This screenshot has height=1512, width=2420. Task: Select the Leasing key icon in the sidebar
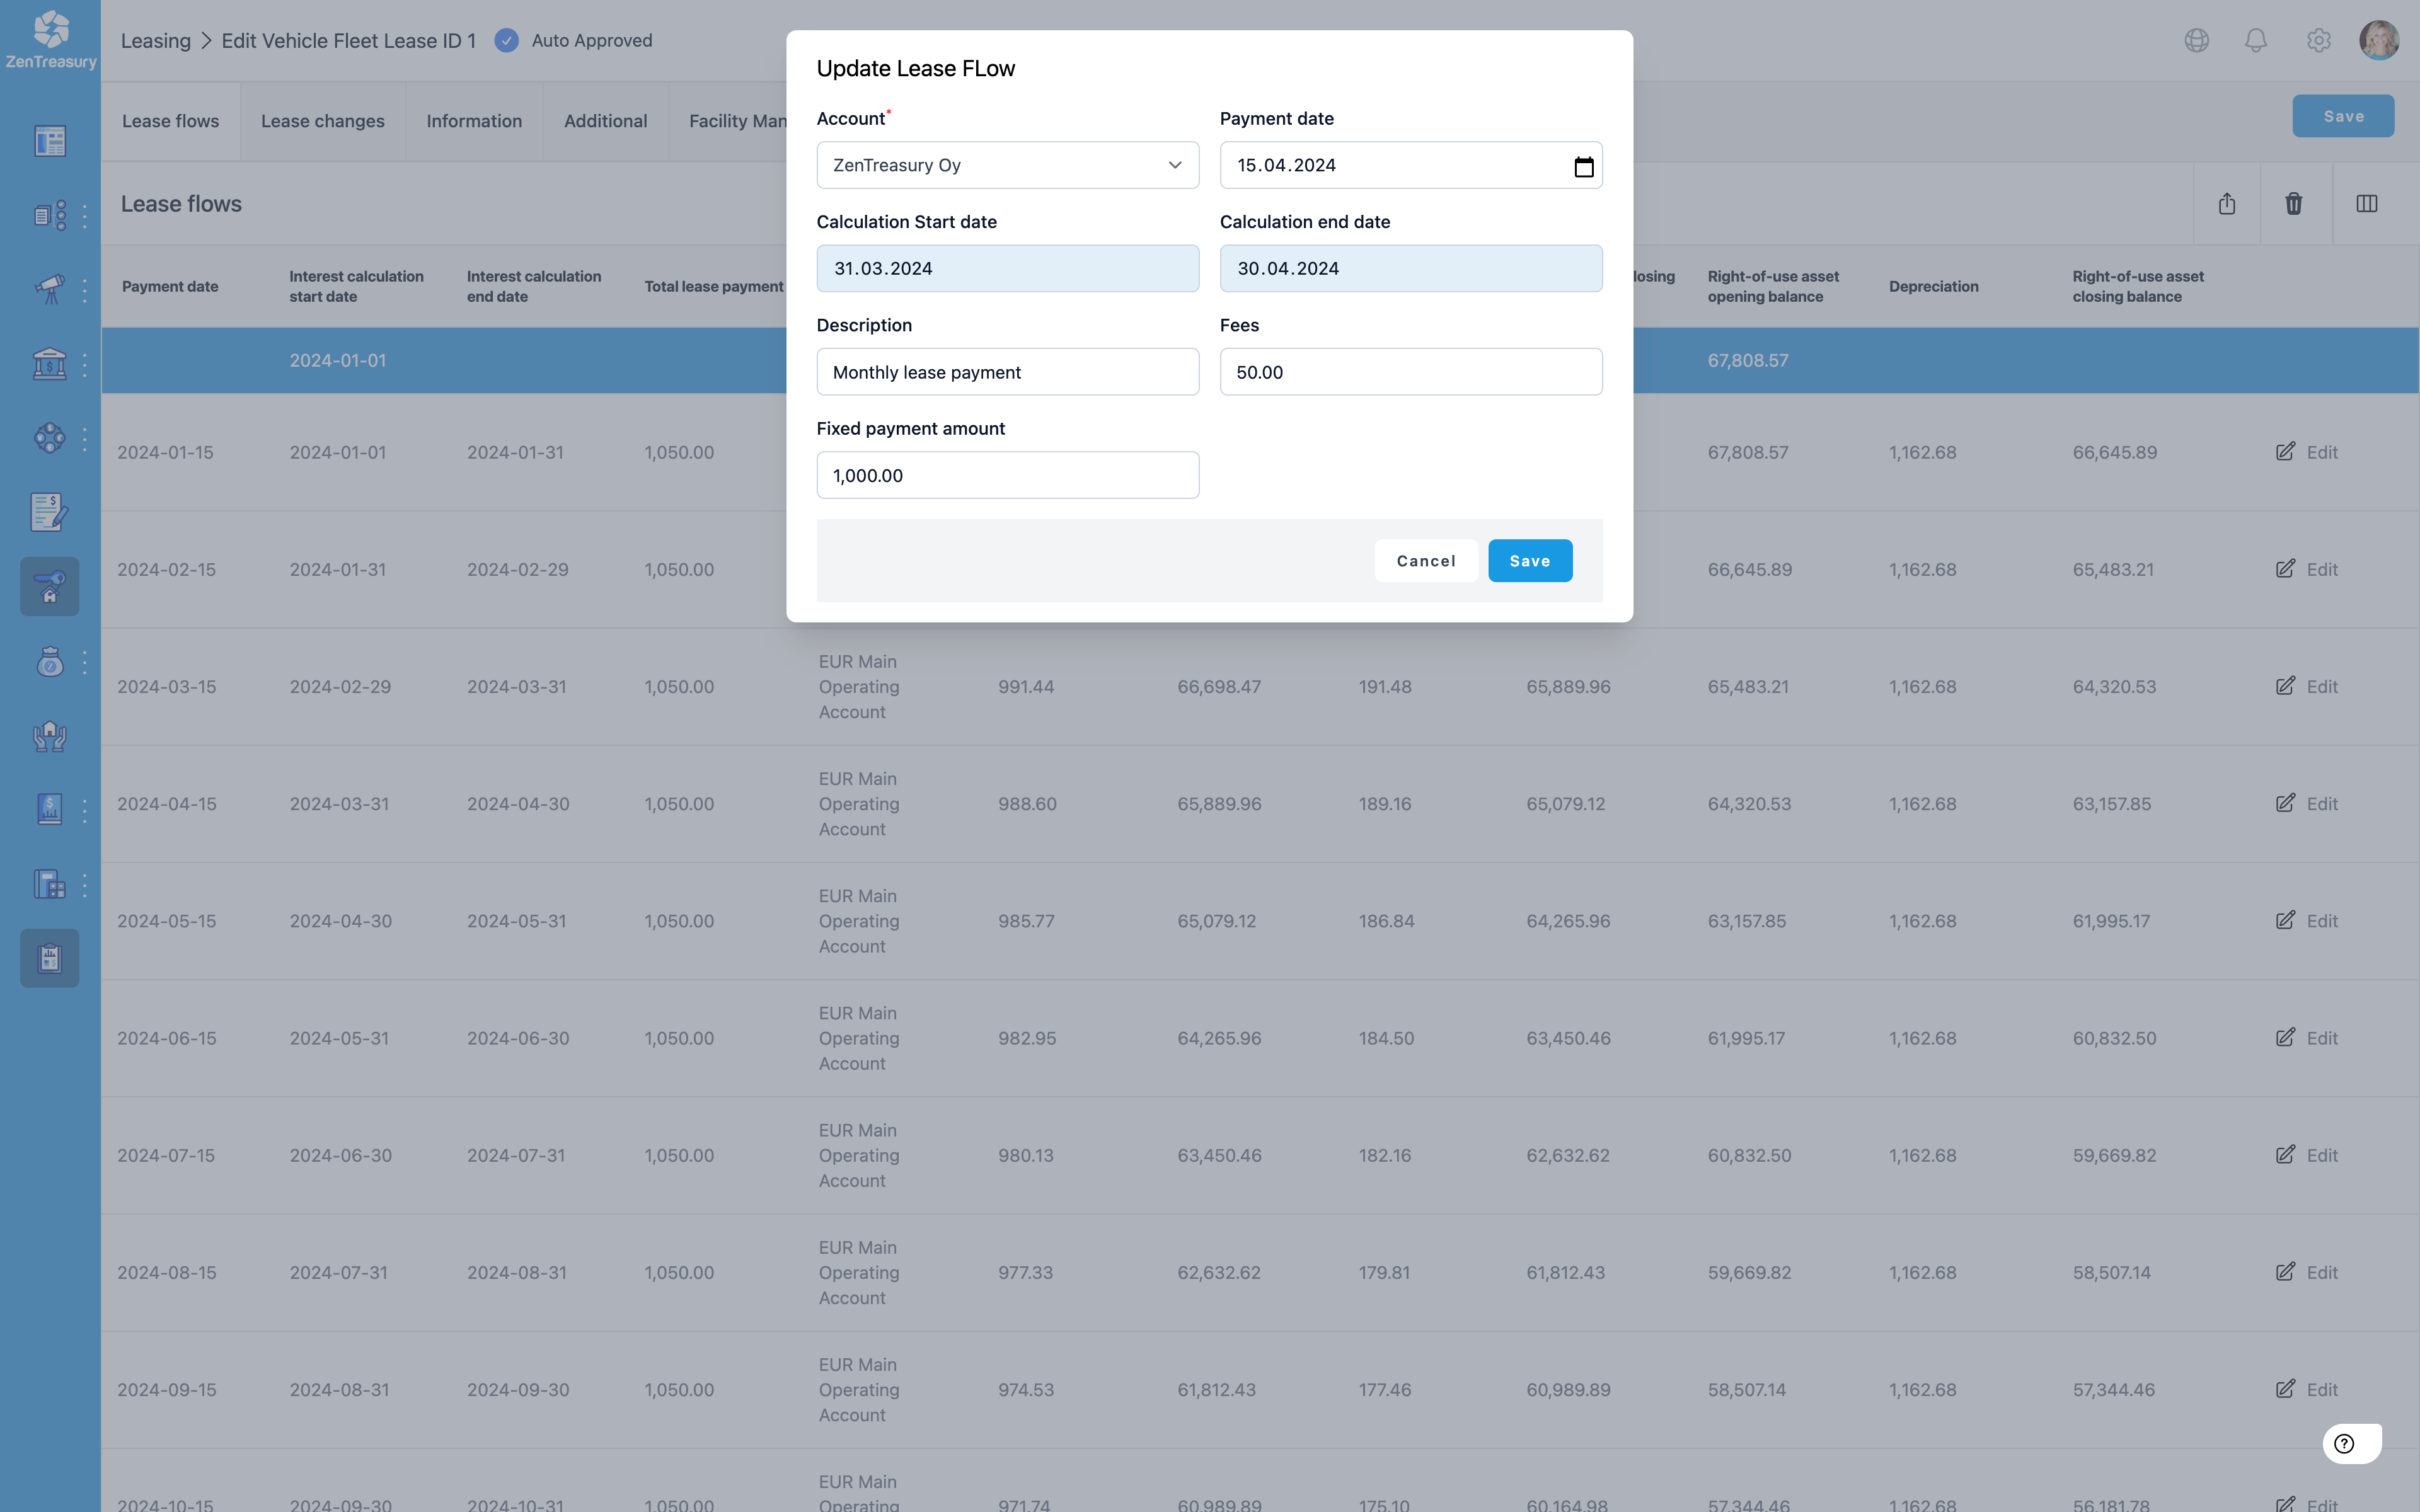coord(49,586)
